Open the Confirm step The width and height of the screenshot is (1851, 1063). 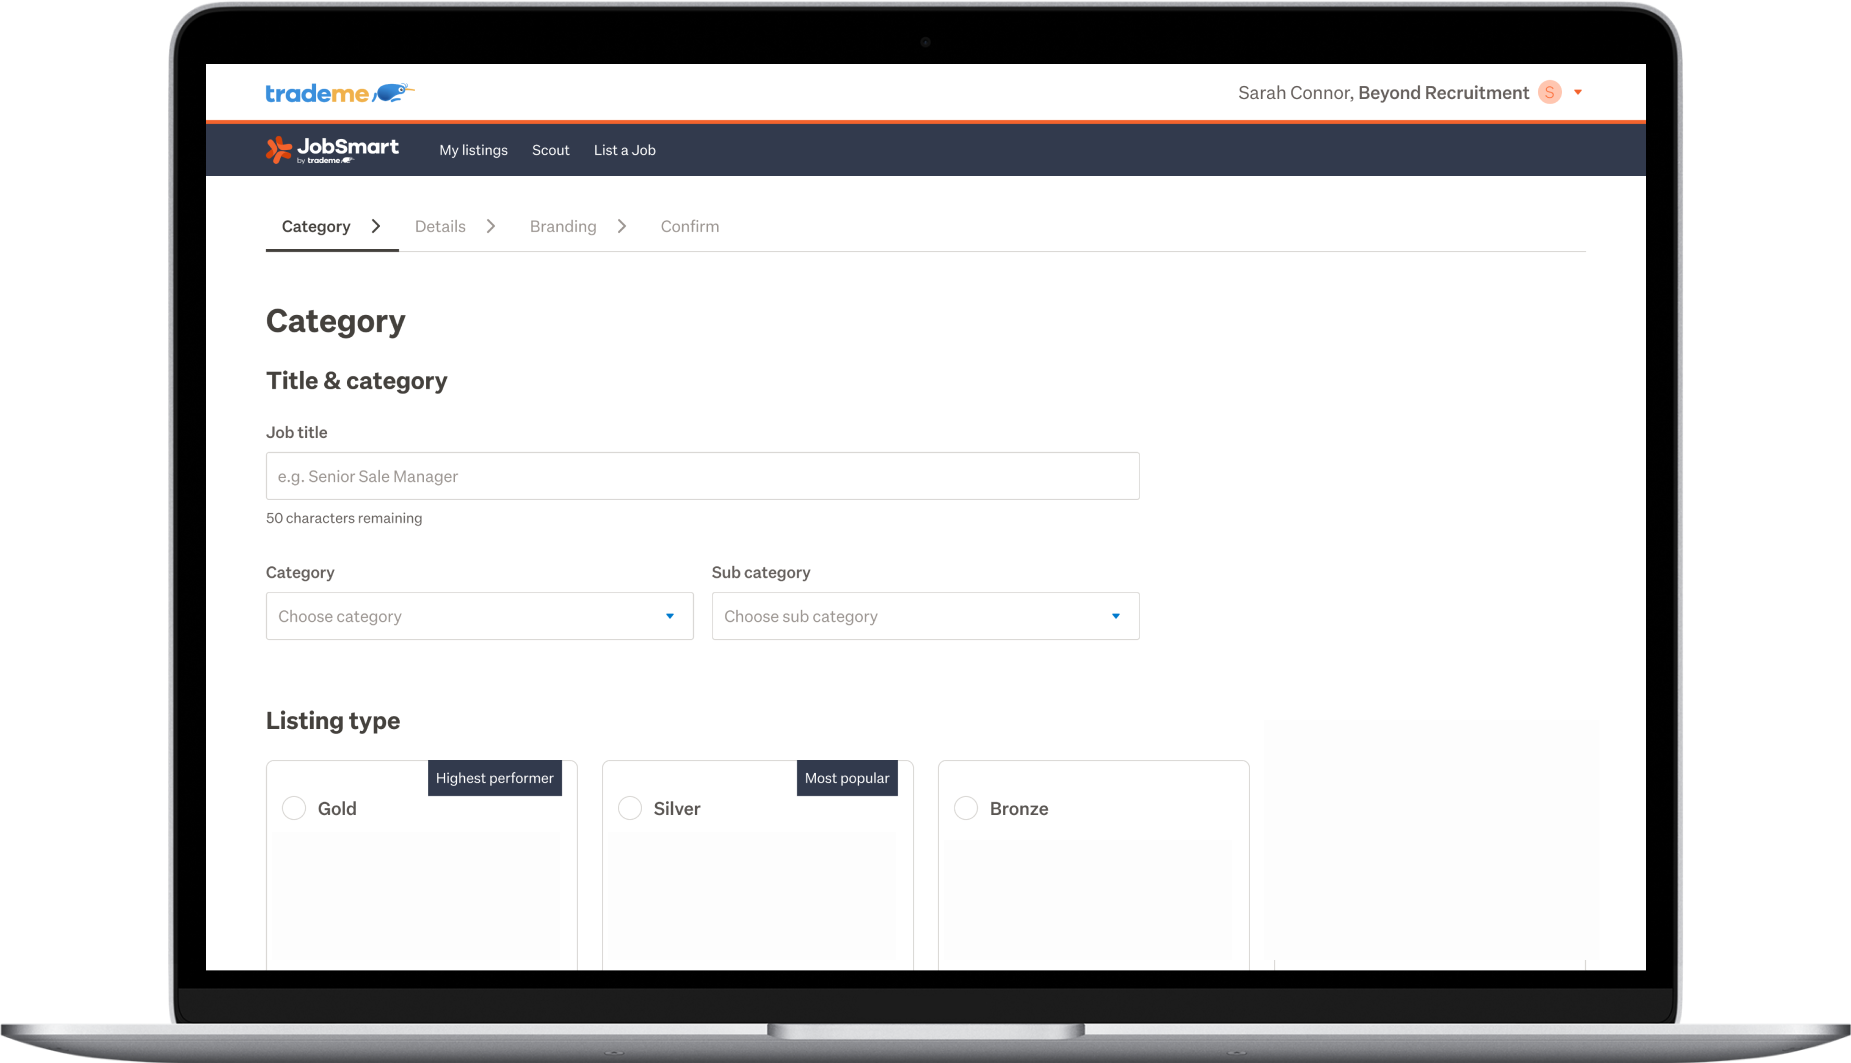(x=689, y=226)
